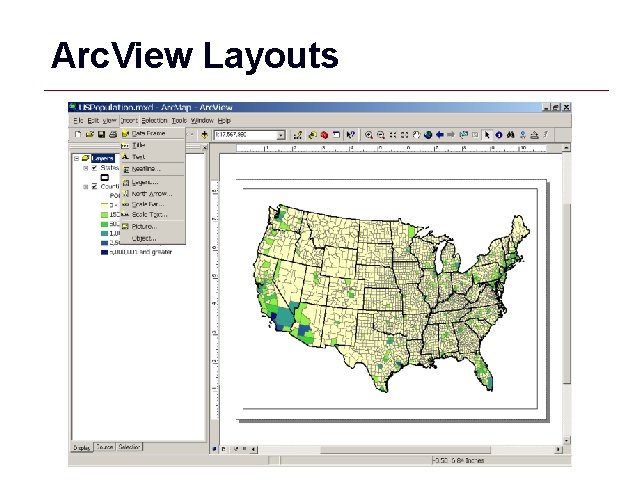Collapse the States layer tree node

point(85,168)
